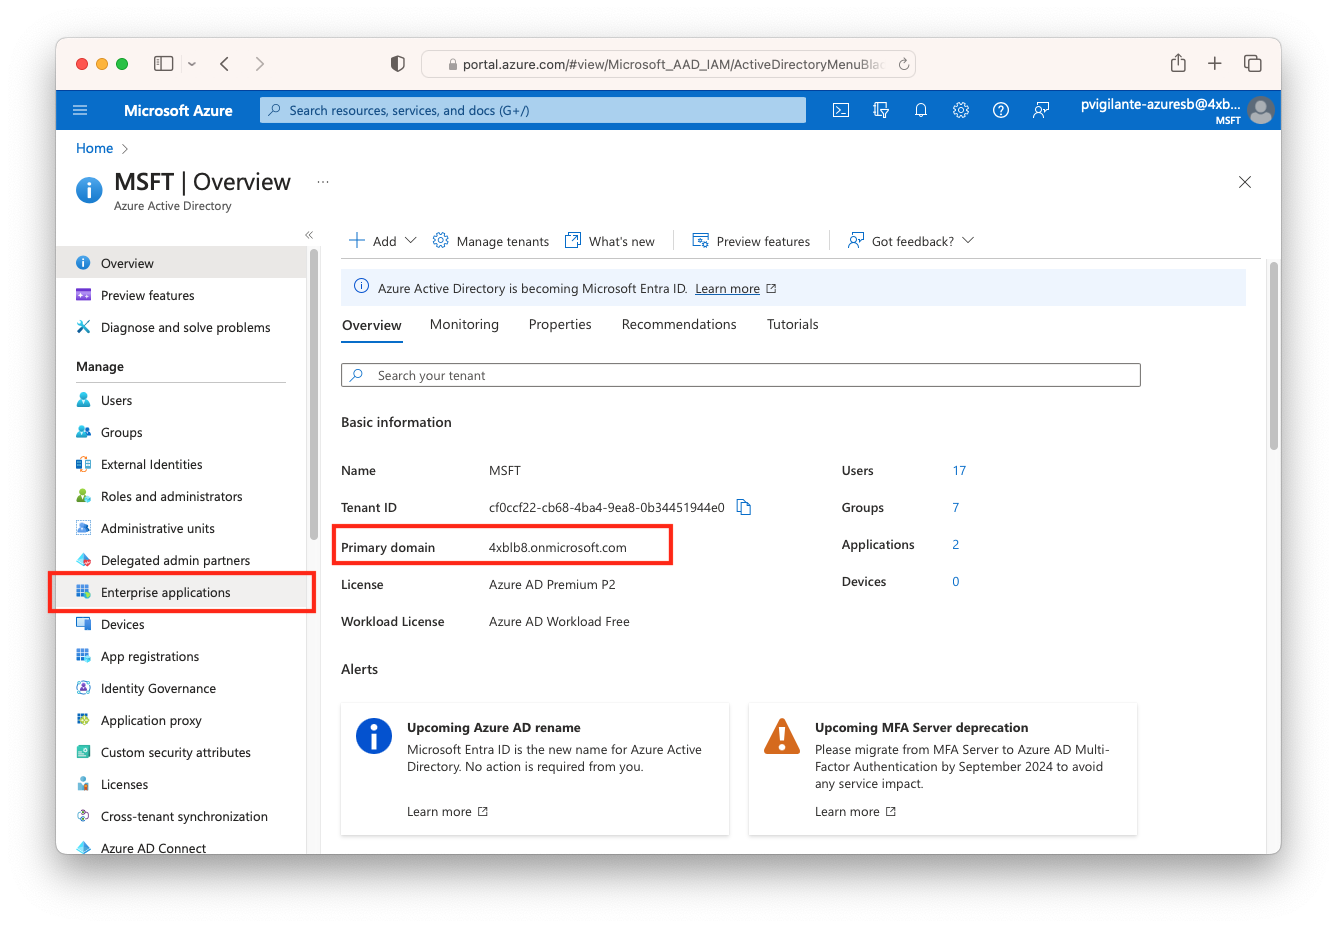Open App registrations from the sidebar
Screen dimensions: 1337x928
point(152,656)
